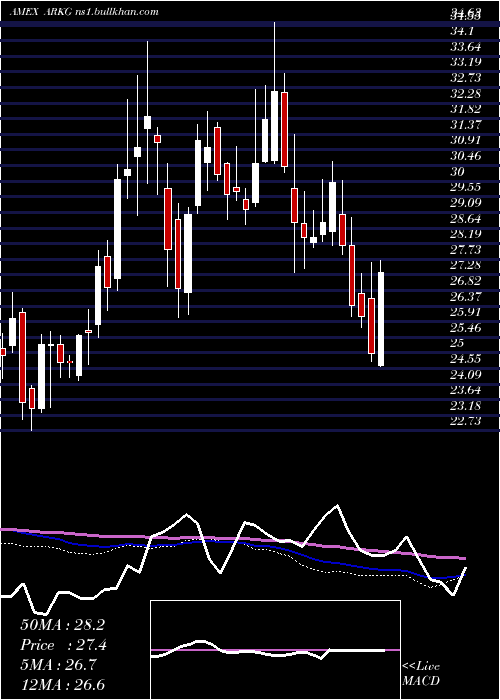Click the price label 31.82
Image resolution: width=500 pixels, height=700 pixels.
click(467, 109)
